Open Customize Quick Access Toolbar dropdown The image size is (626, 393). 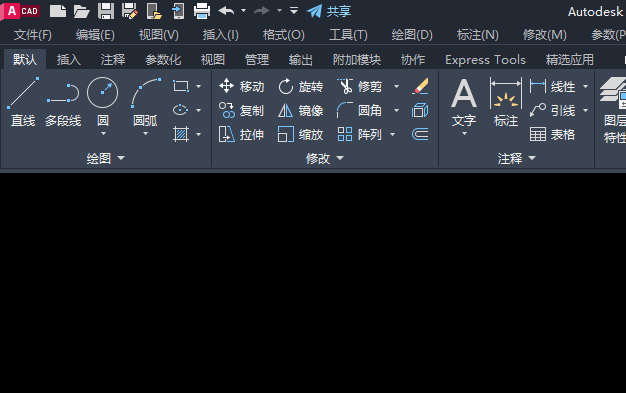(x=294, y=11)
